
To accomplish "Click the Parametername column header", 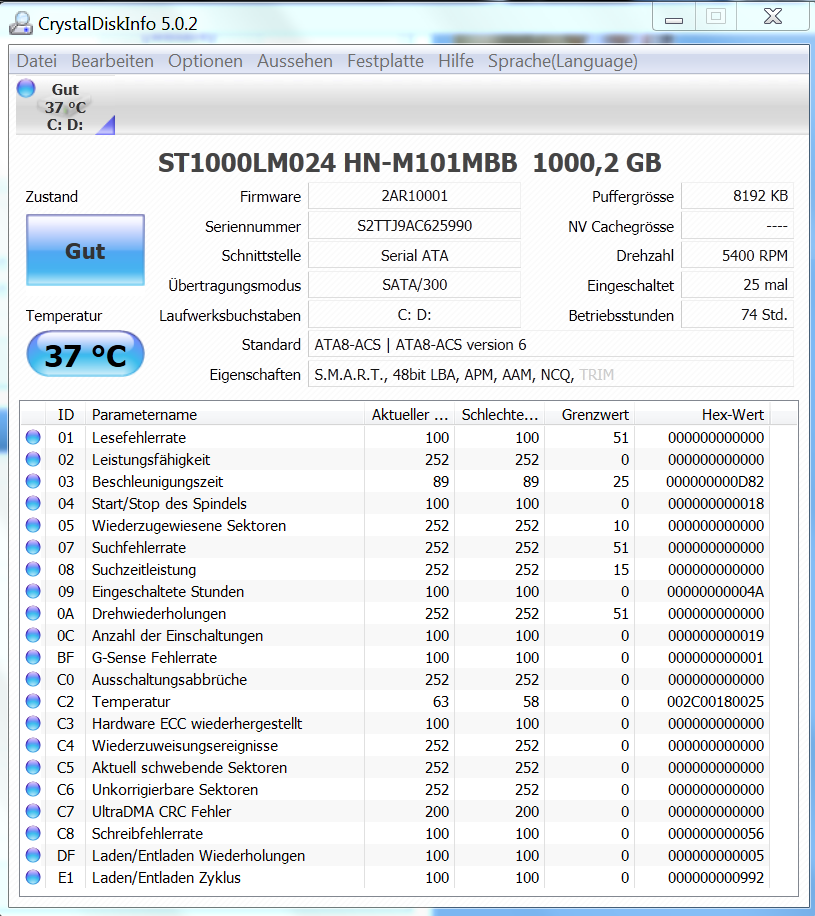I will pyautogui.click(x=225, y=415).
